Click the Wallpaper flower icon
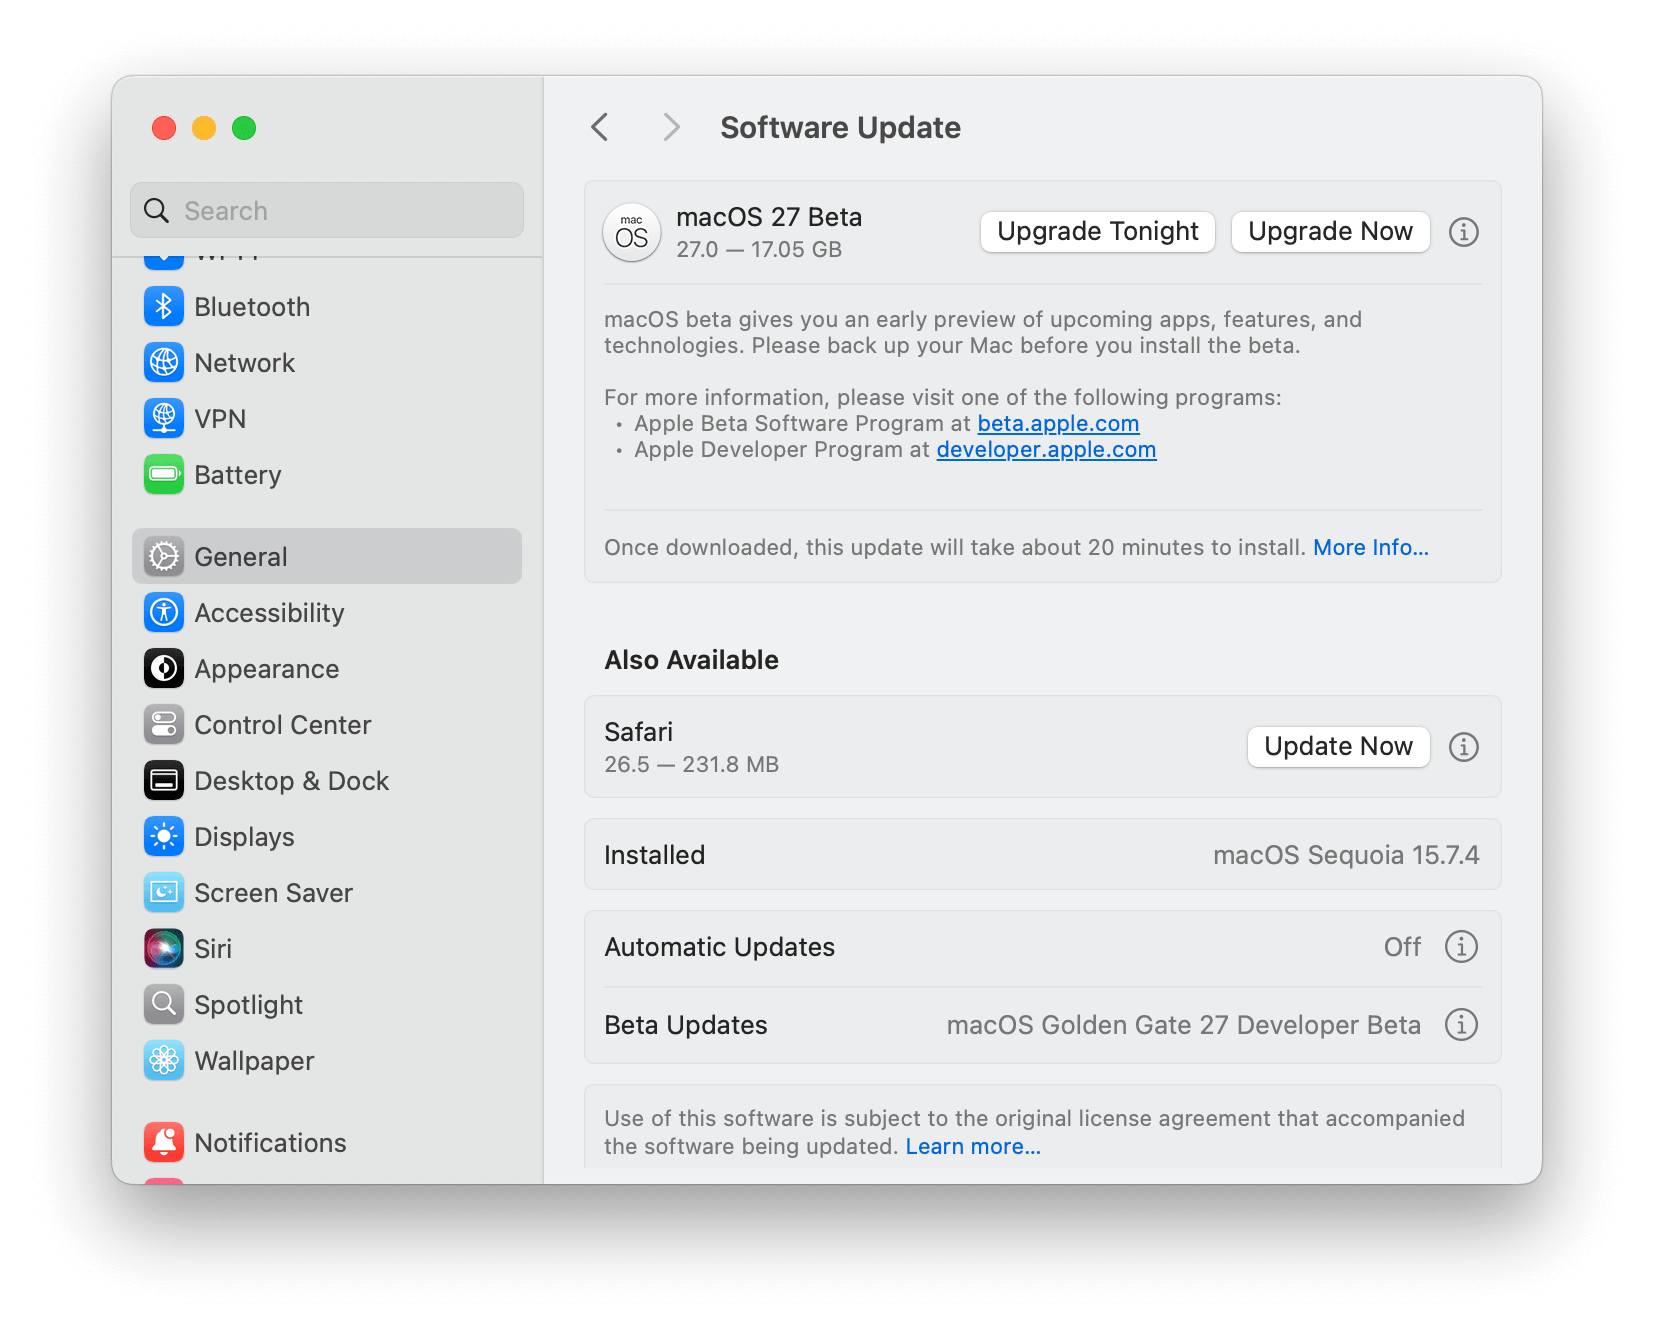 (164, 1060)
